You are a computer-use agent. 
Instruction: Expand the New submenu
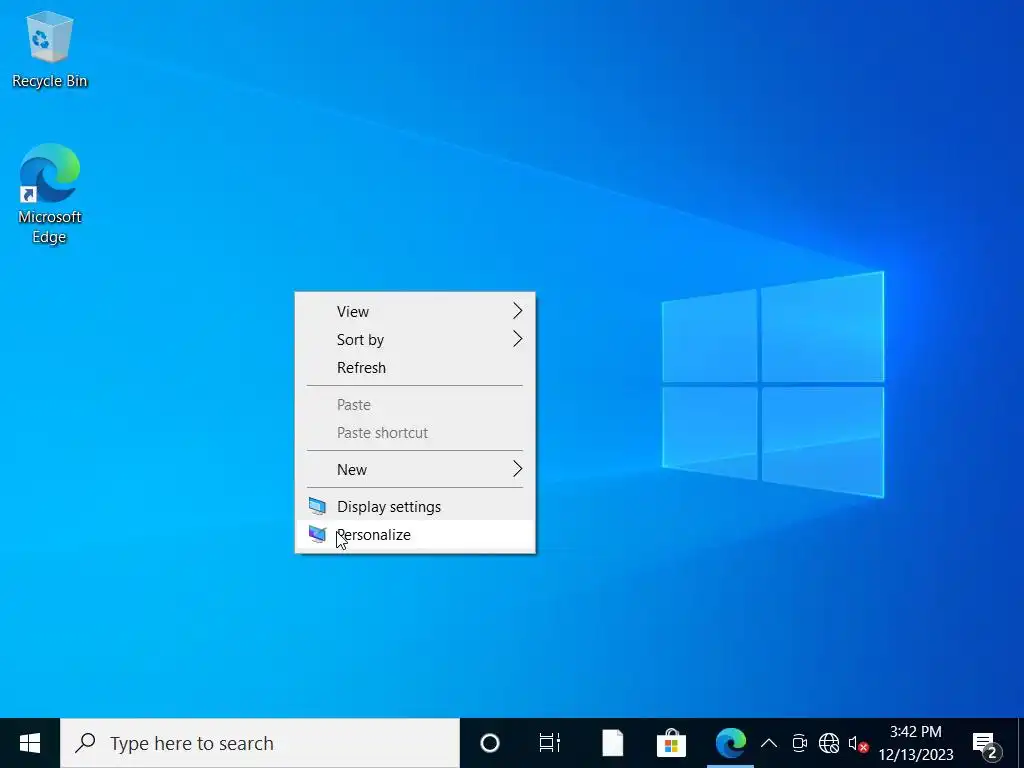(x=415, y=470)
